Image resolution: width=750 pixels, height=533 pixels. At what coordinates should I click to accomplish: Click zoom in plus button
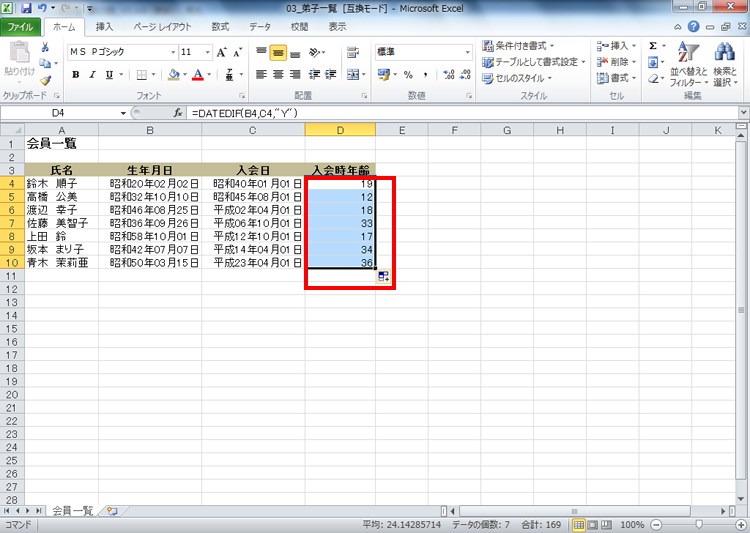[742, 525]
